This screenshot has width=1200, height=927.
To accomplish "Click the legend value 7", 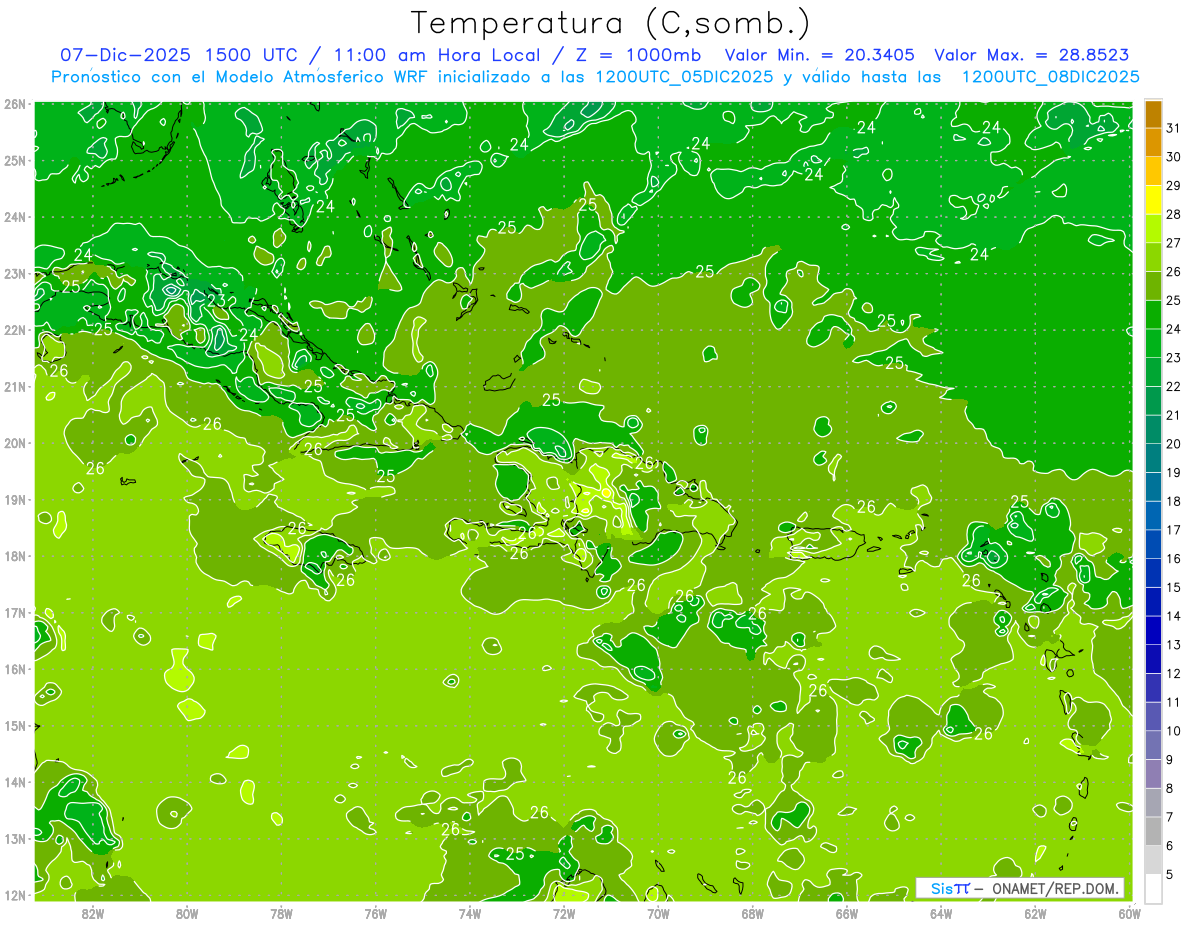I will 1171,816.
